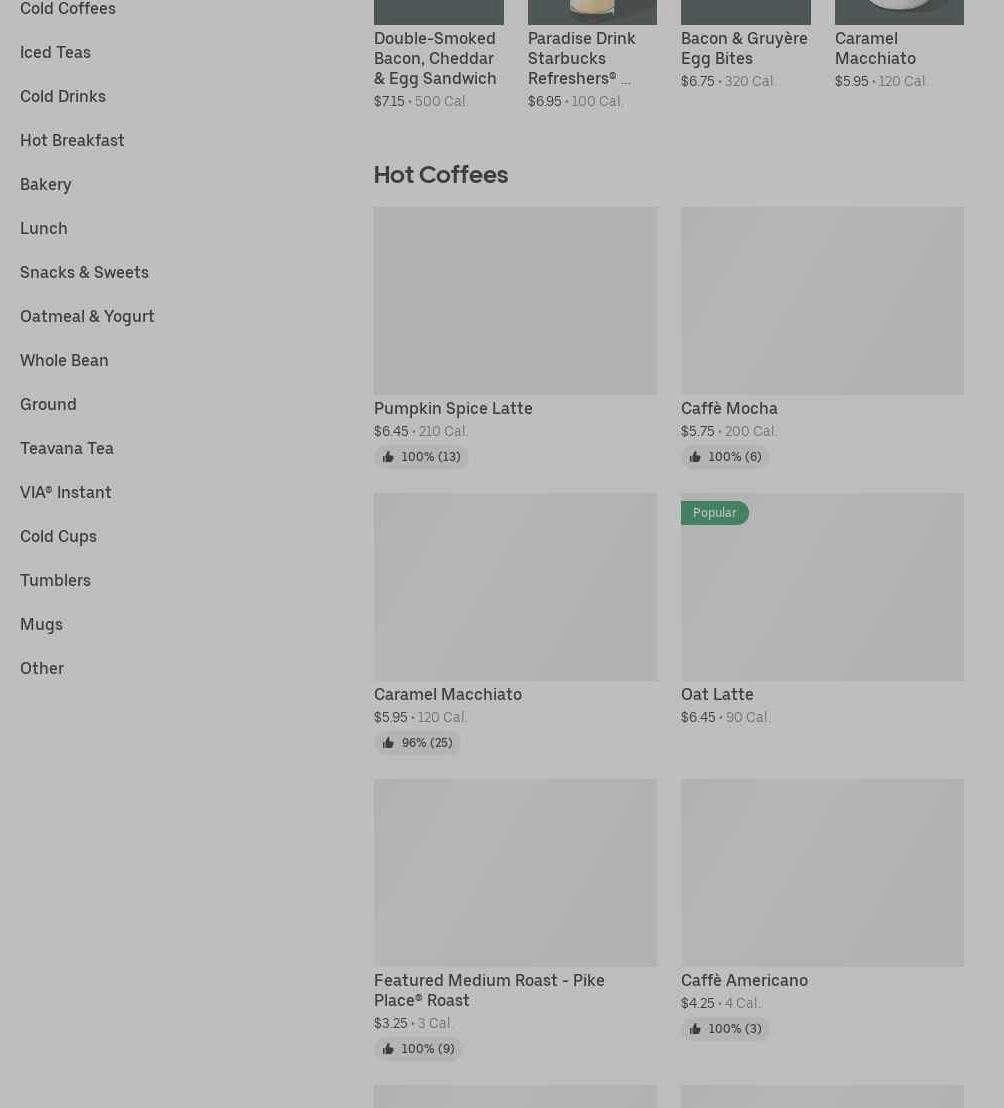Click the Popular badge on Oat Latte

714,513
